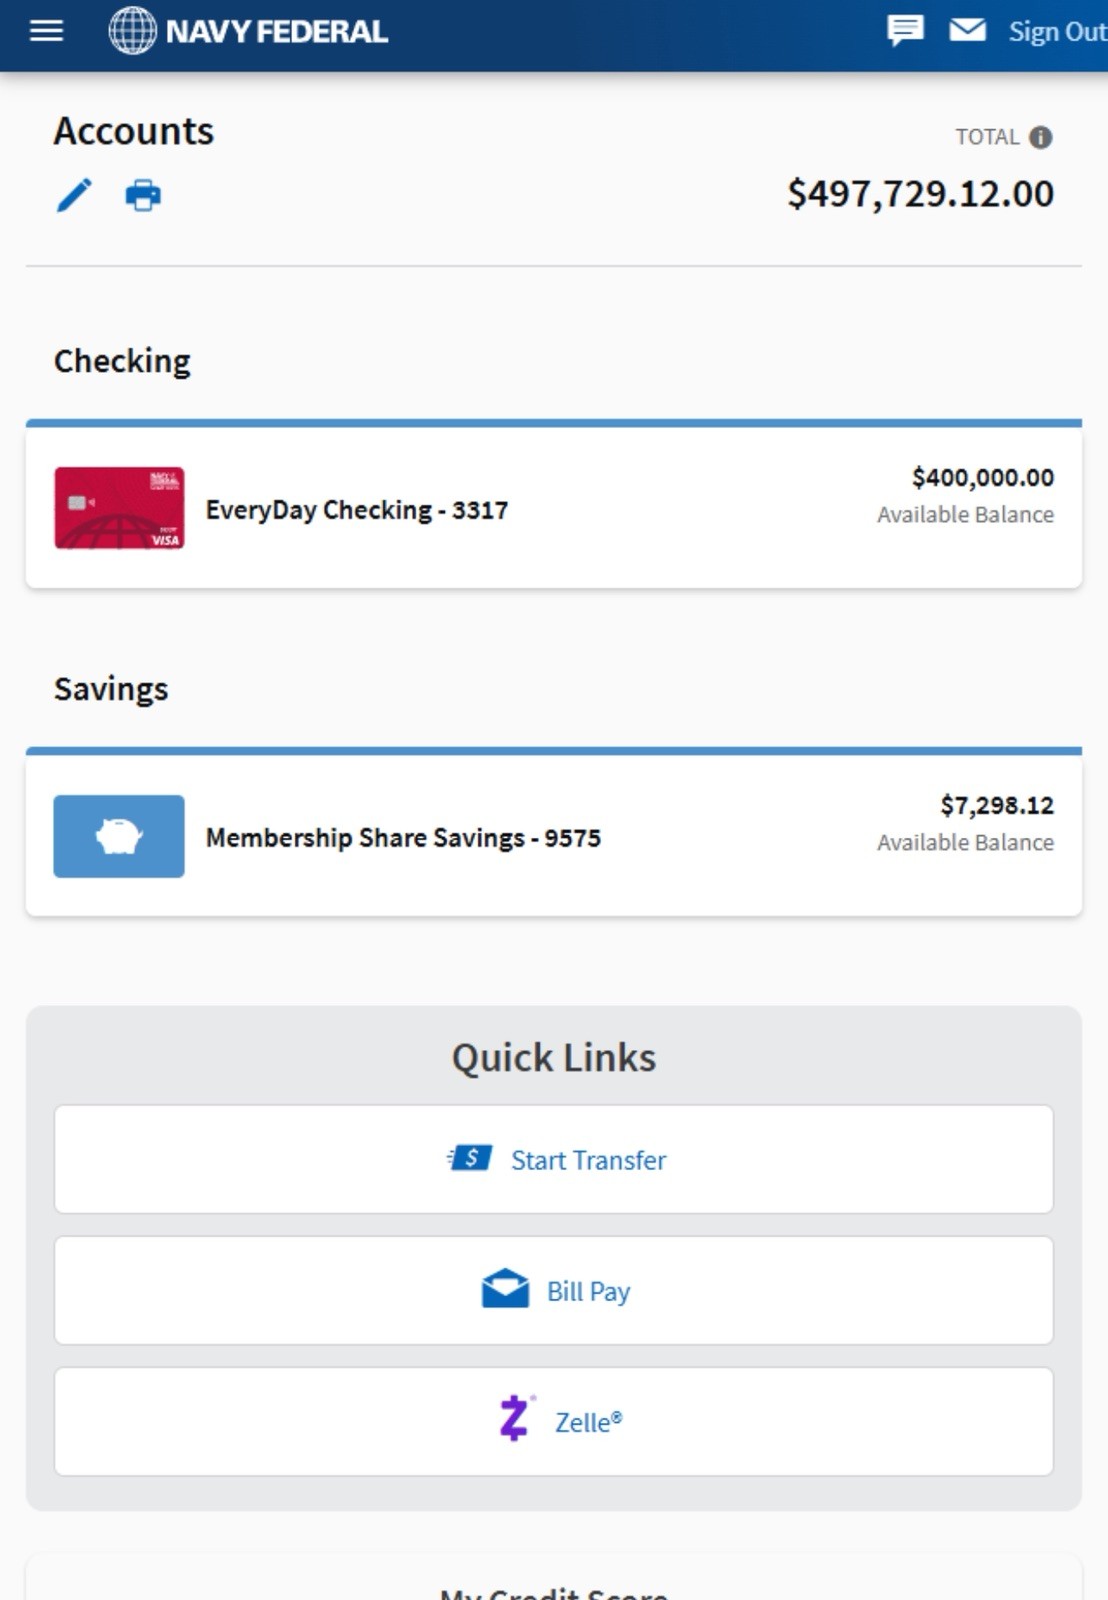Show the Total info tooltip
Image resolution: width=1108 pixels, height=1600 pixels.
[1040, 137]
